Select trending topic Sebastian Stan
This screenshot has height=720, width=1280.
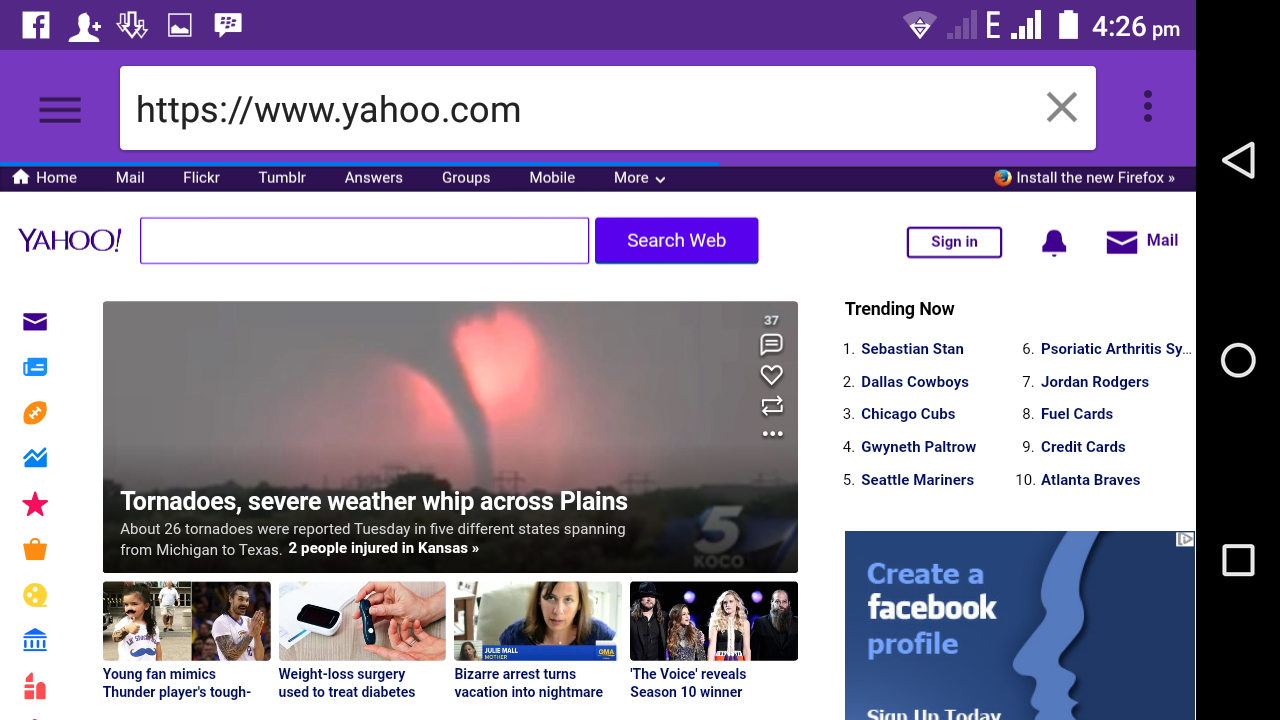point(912,349)
